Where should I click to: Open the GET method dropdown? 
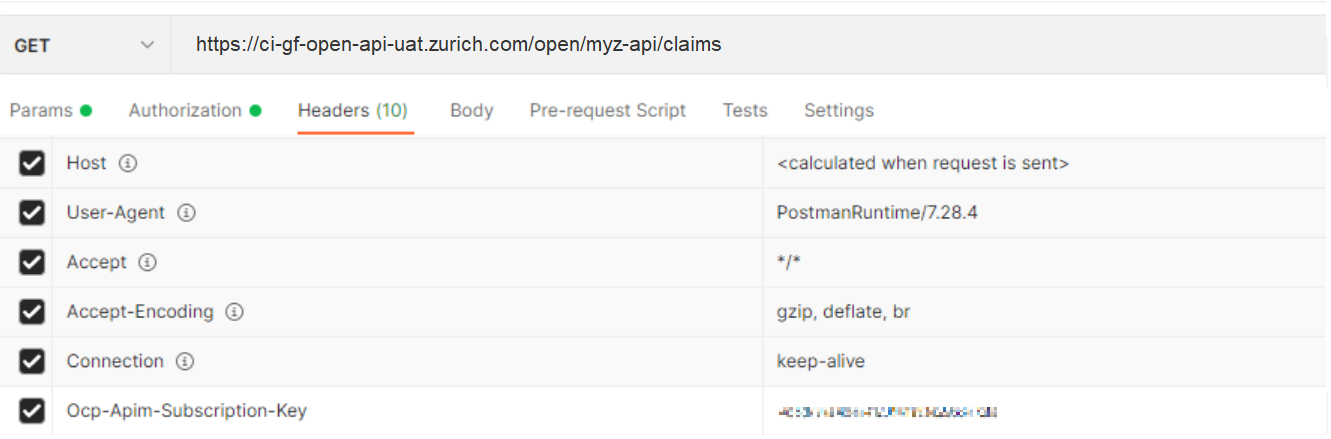pyautogui.click(x=85, y=45)
